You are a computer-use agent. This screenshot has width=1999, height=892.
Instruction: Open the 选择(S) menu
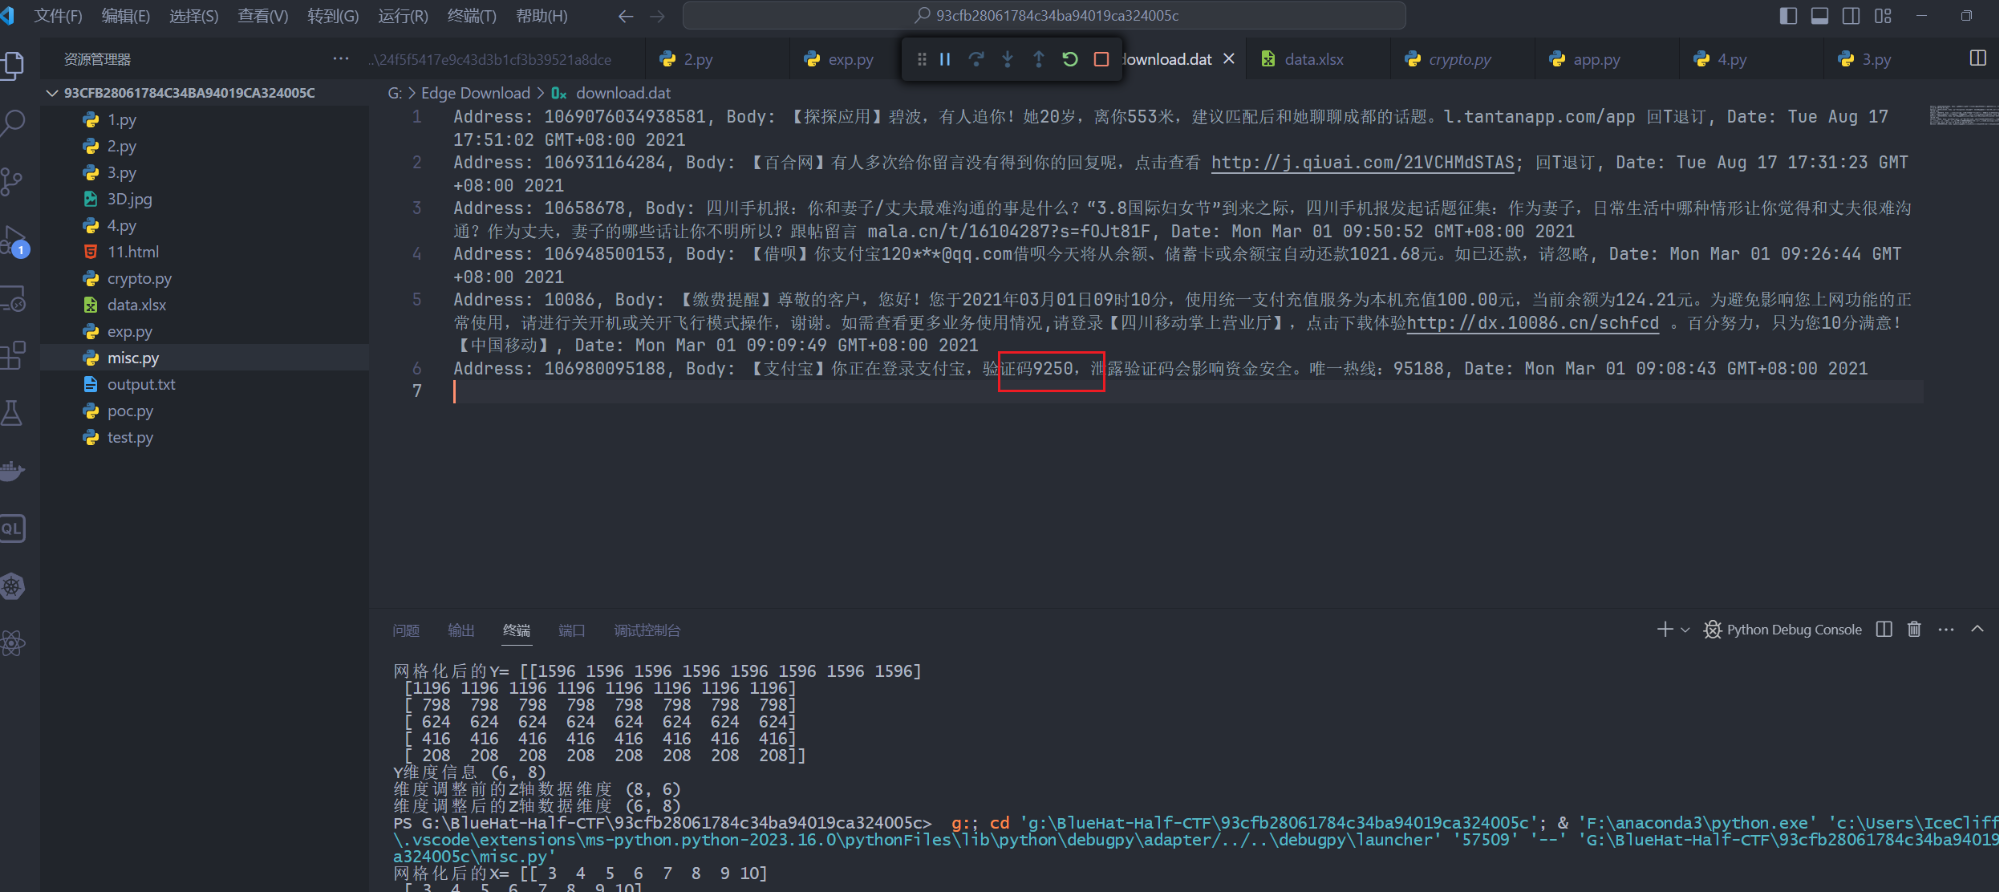pos(194,16)
